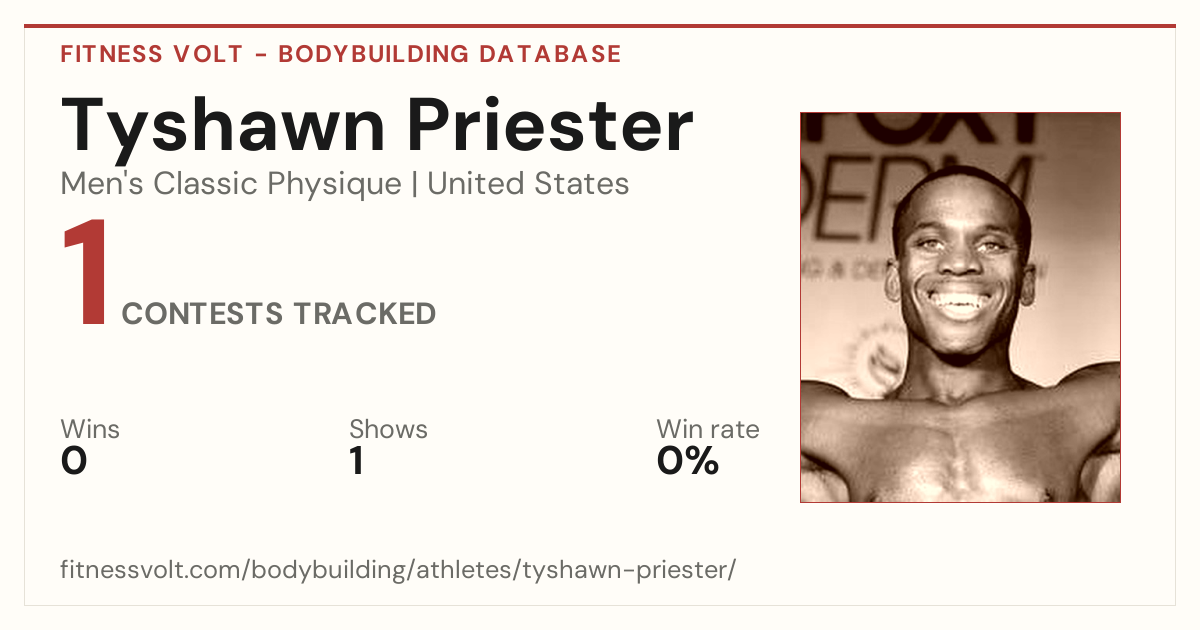Open the fitnessvolt.com athlete profile URL

398,571
